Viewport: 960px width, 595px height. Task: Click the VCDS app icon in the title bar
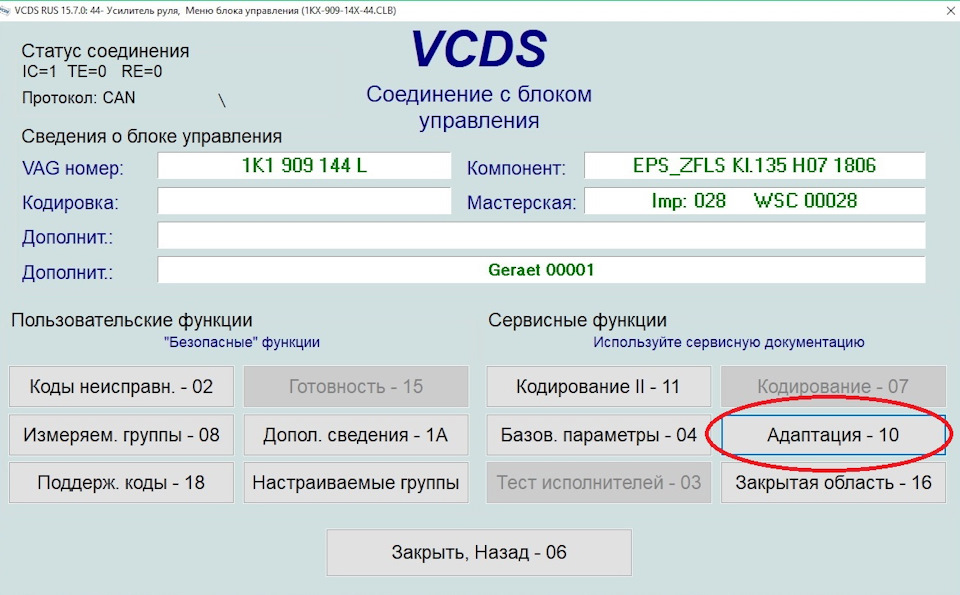click(x=6, y=11)
